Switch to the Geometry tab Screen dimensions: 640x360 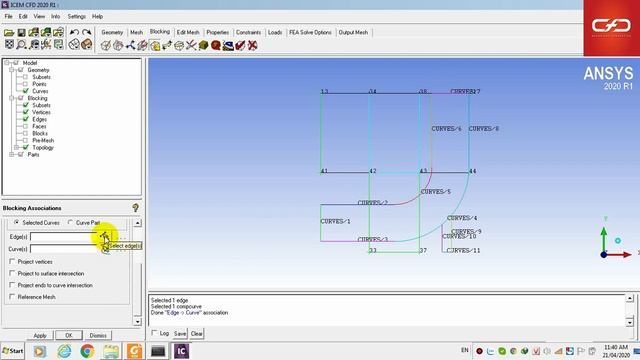(112, 32)
